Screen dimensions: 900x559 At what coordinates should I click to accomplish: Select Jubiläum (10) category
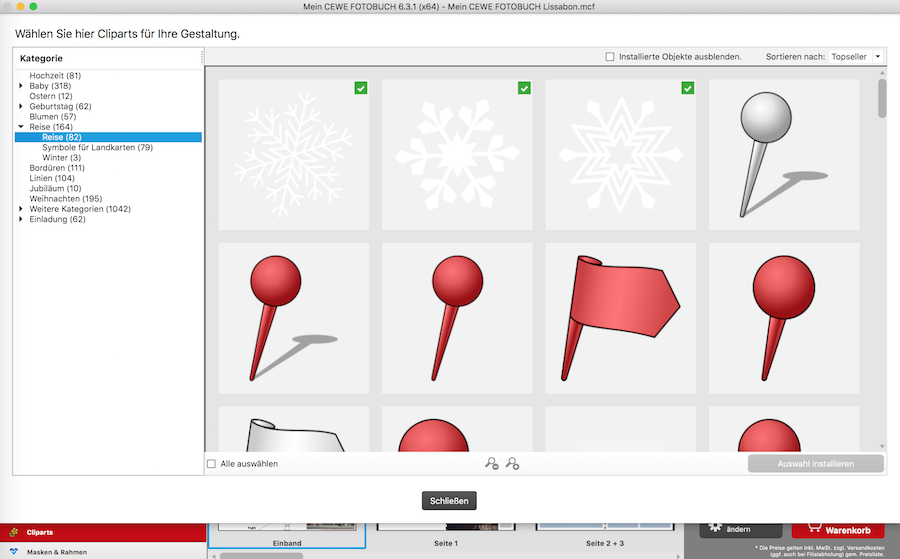point(55,188)
